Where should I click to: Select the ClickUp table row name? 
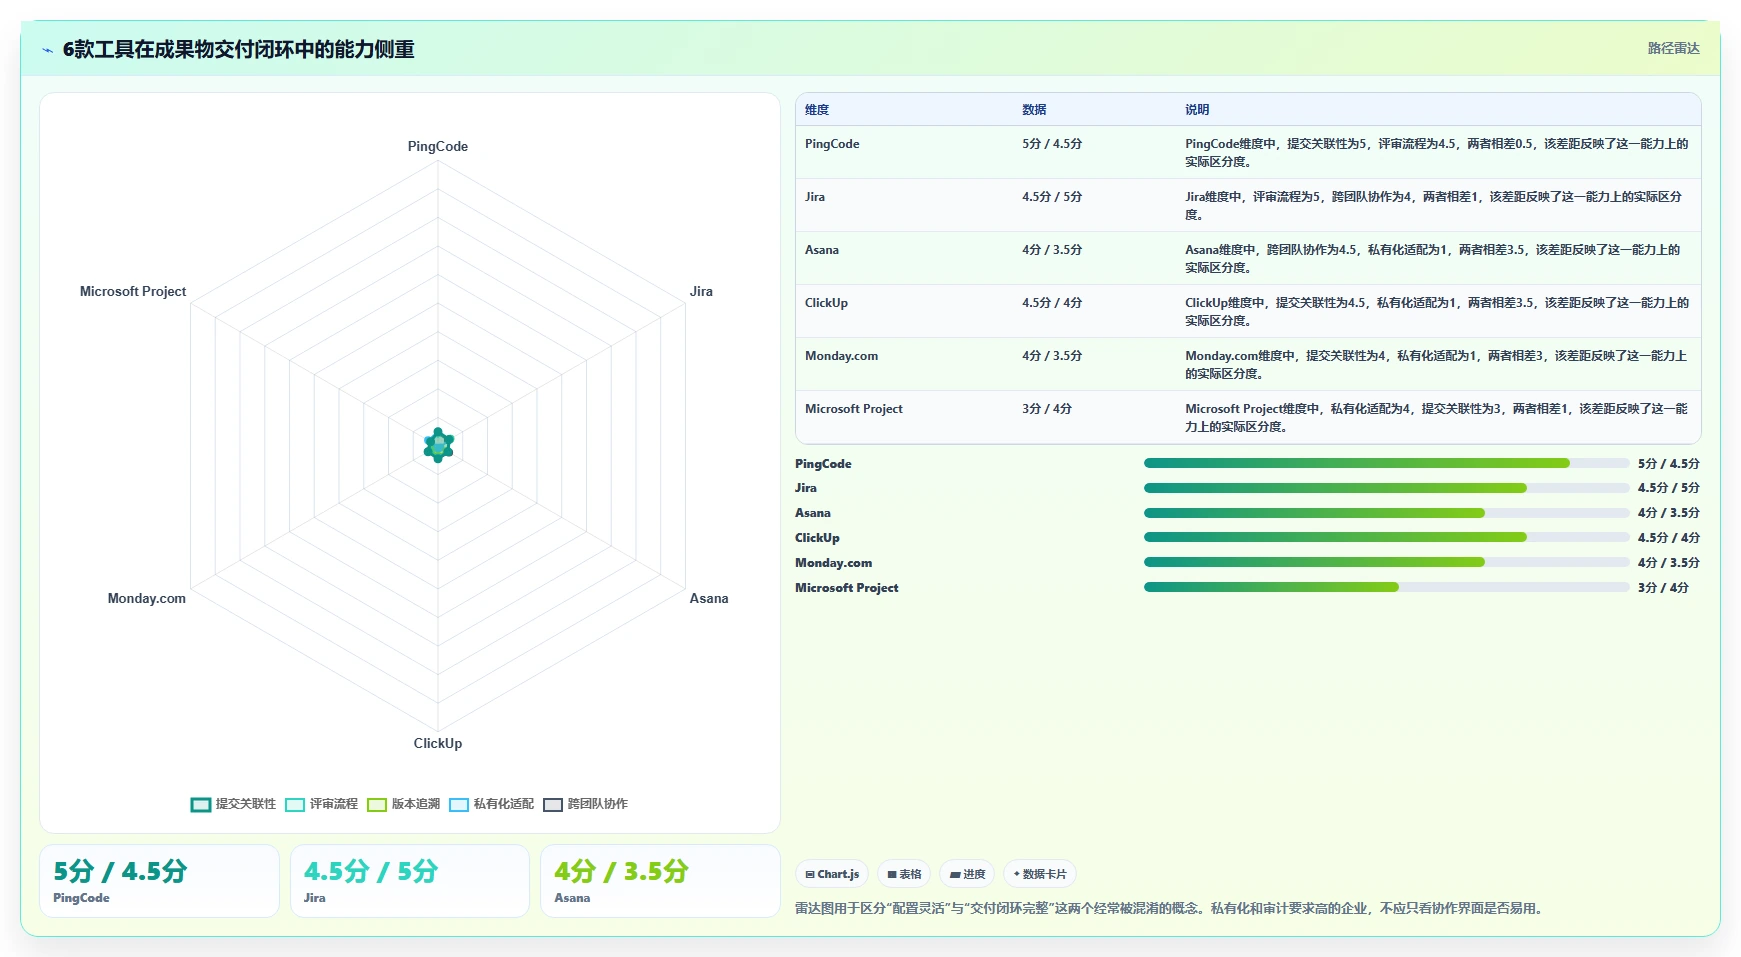pos(826,303)
